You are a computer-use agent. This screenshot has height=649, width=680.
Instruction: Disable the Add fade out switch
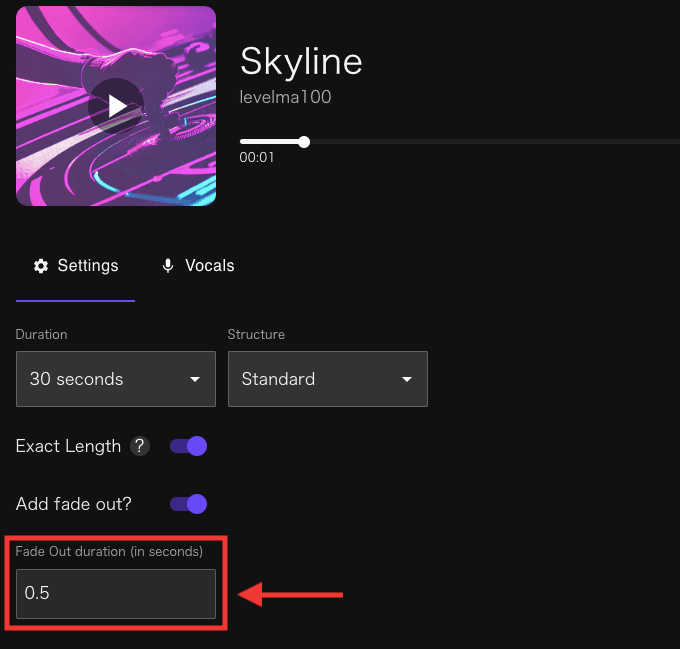pos(188,504)
